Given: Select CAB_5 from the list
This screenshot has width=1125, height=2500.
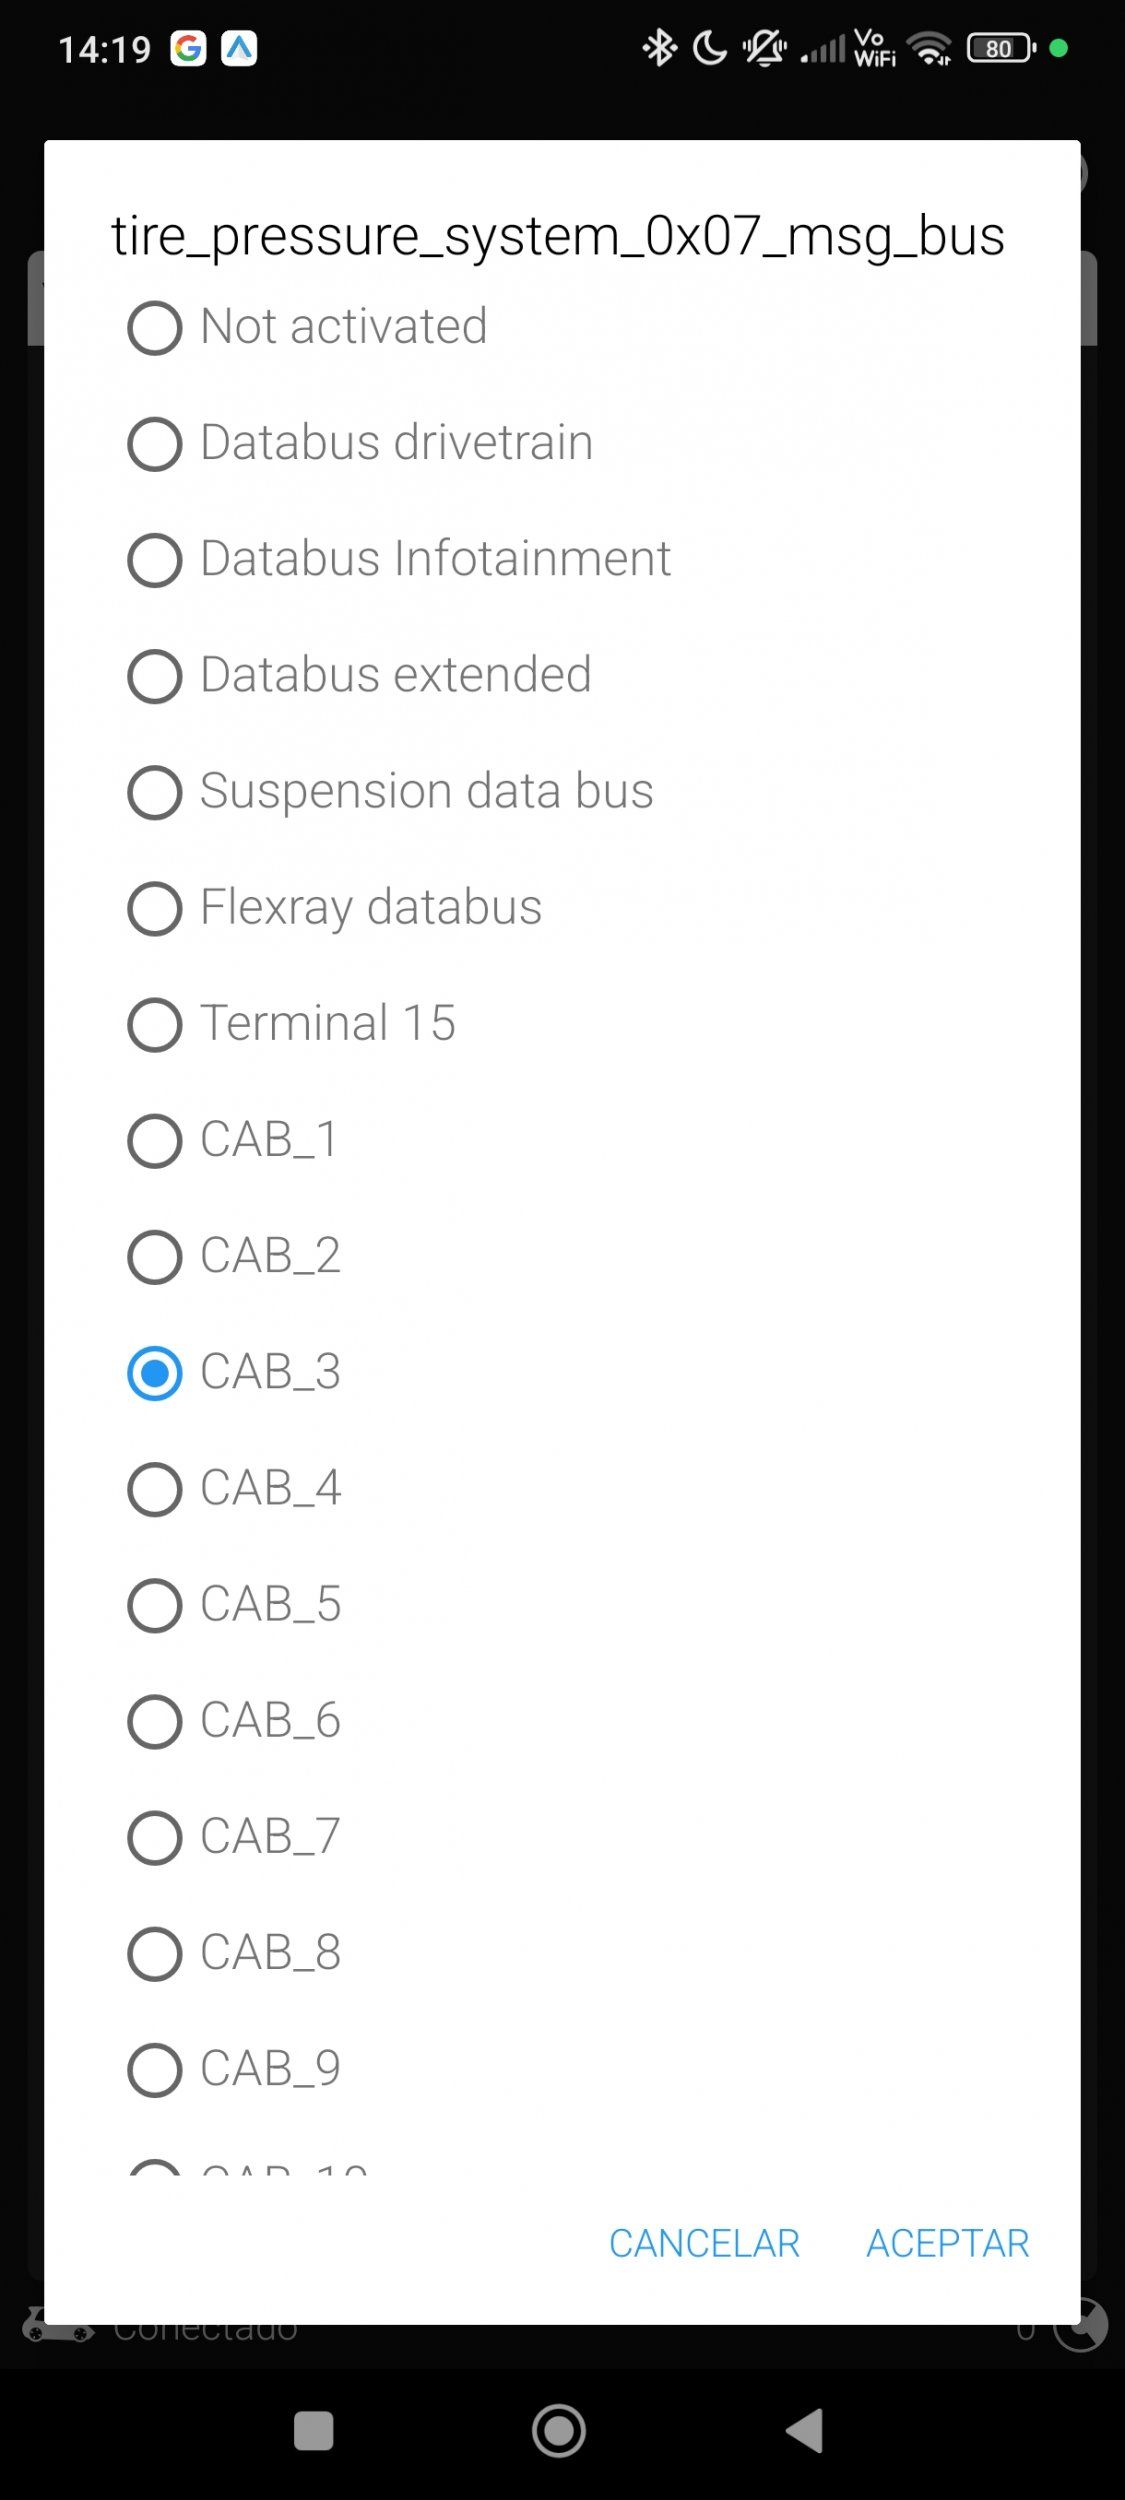Looking at the screenshot, I should point(155,1605).
